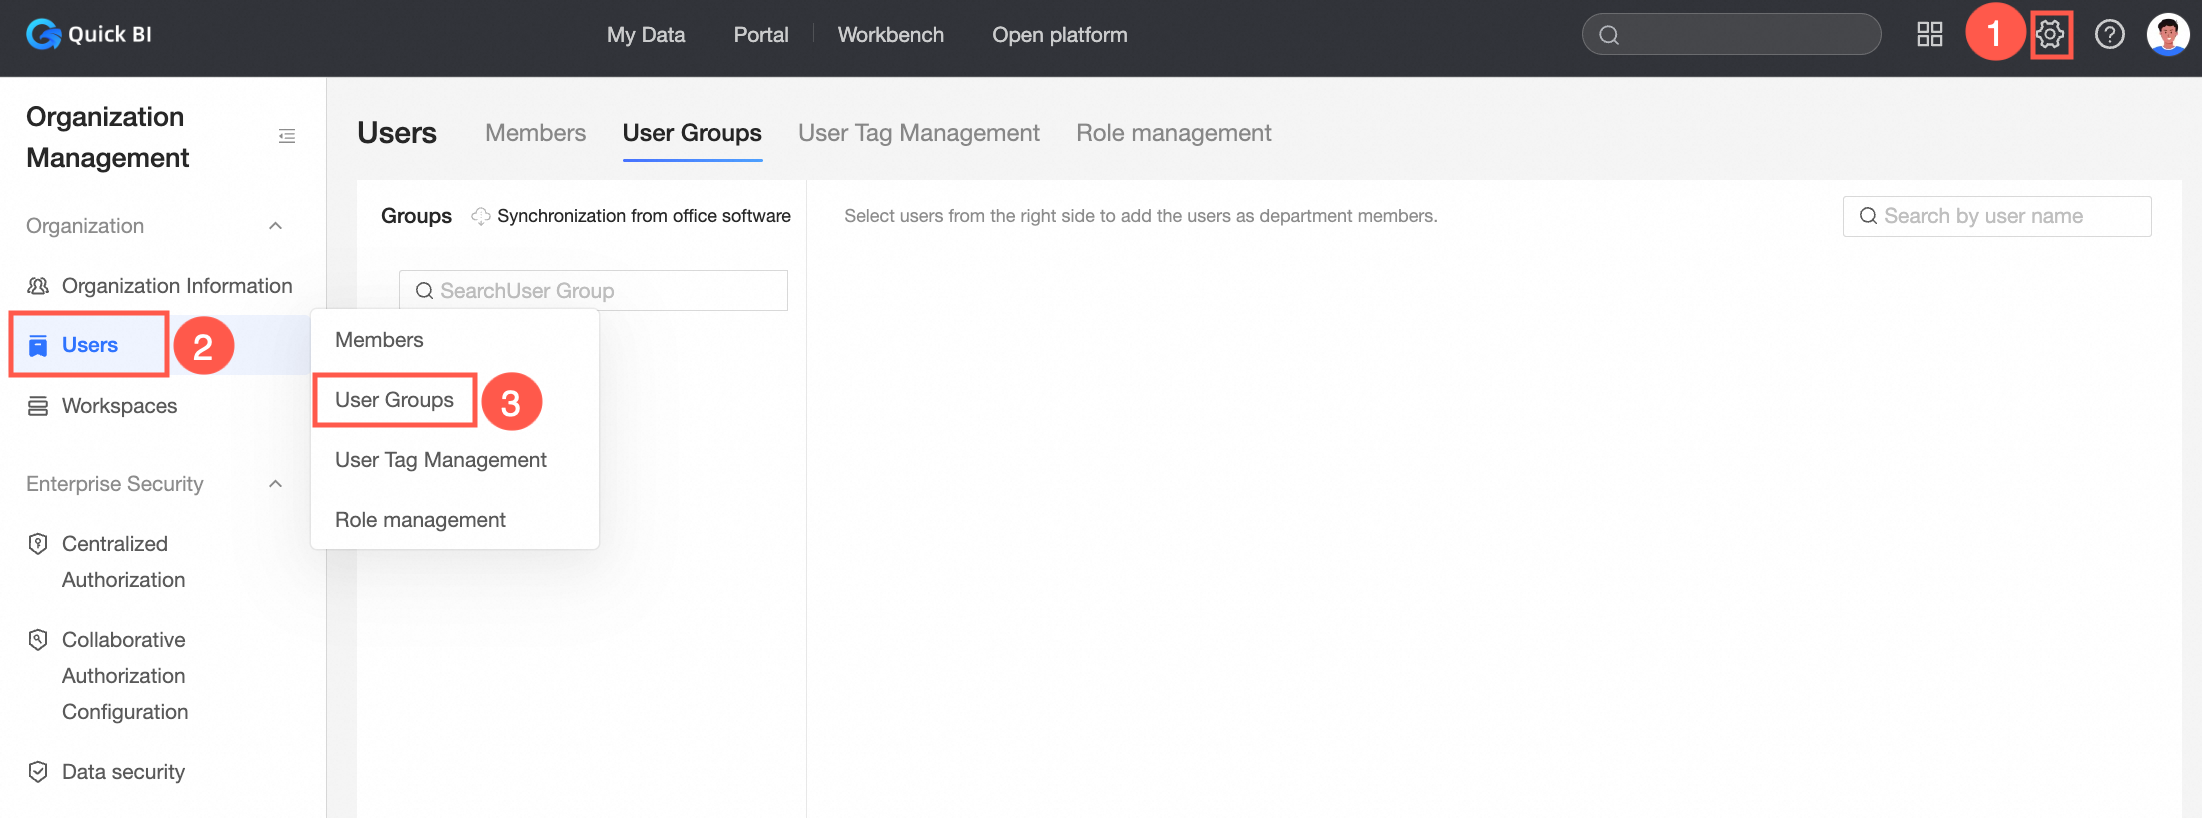Switch to the Role management tab
The image size is (2202, 818).
point(1173,133)
